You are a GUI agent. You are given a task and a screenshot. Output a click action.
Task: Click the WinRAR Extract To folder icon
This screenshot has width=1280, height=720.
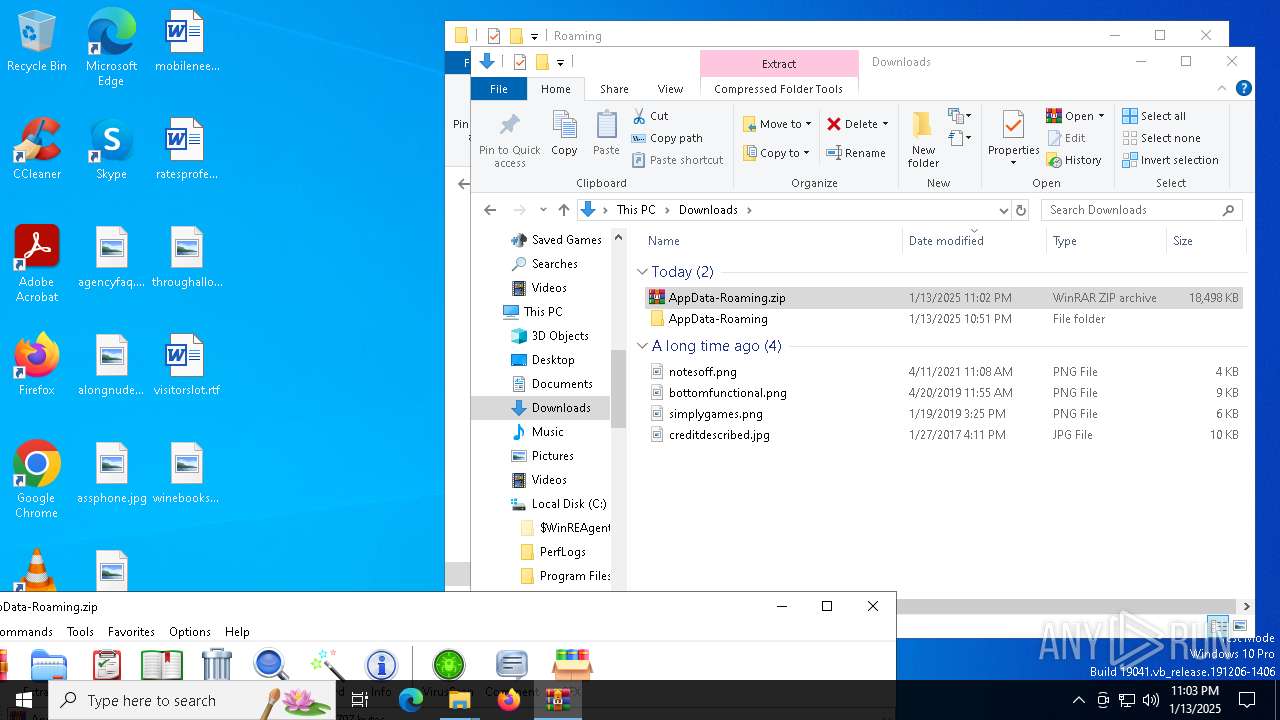tap(48, 664)
